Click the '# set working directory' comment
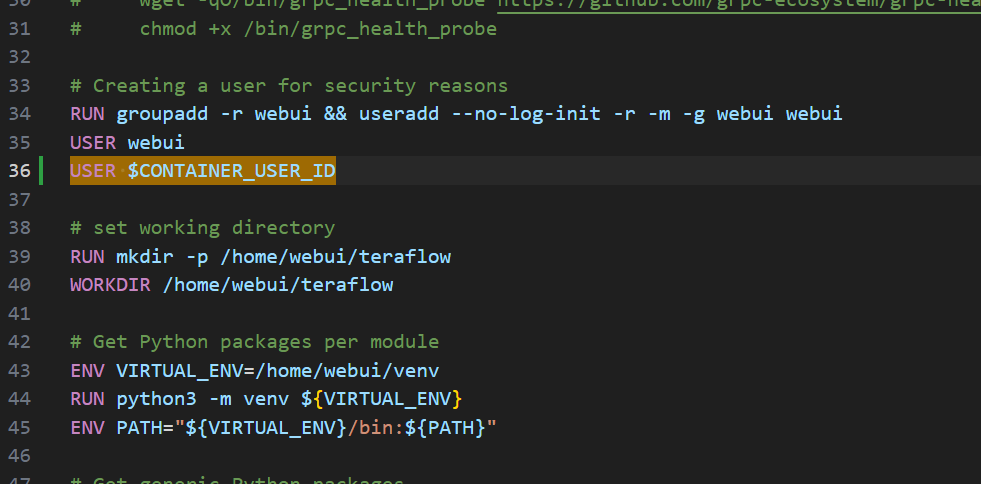Image resolution: width=981 pixels, height=484 pixels. click(x=202, y=228)
